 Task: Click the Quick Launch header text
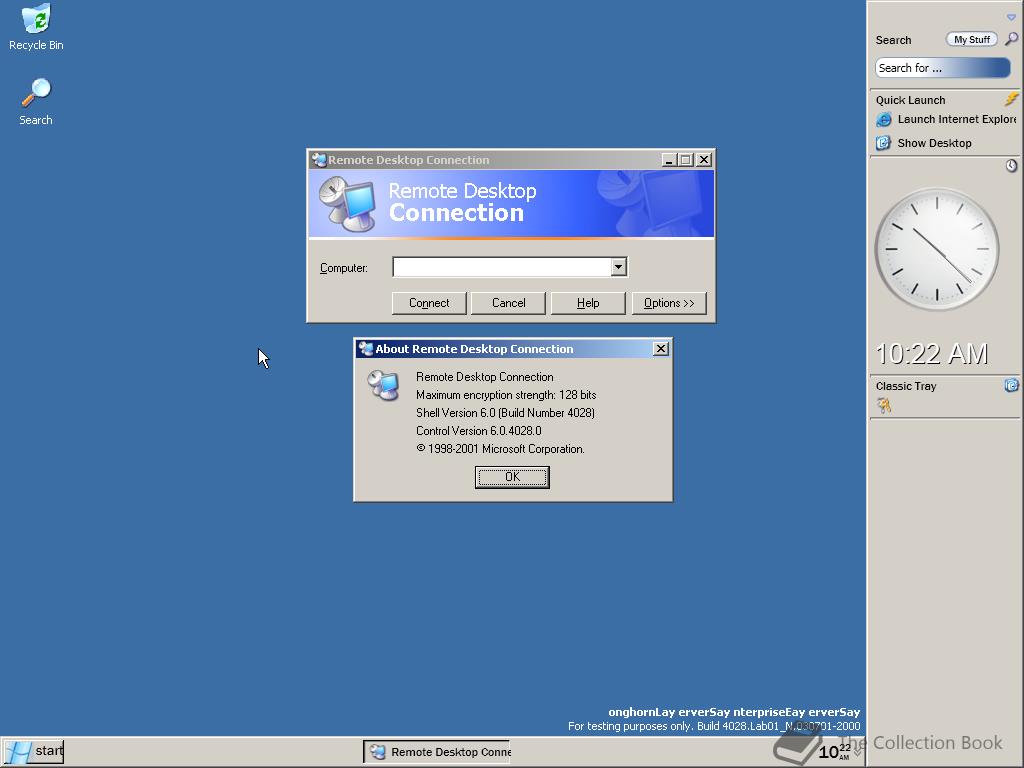point(910,100)
